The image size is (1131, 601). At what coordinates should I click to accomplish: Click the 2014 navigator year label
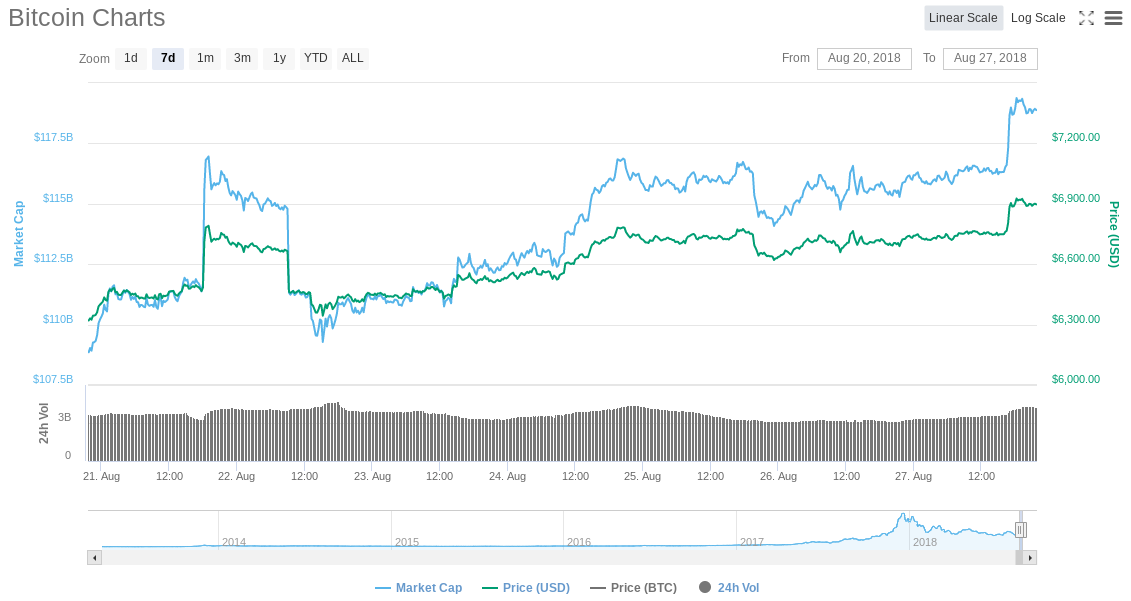click(x=234, y=542)
